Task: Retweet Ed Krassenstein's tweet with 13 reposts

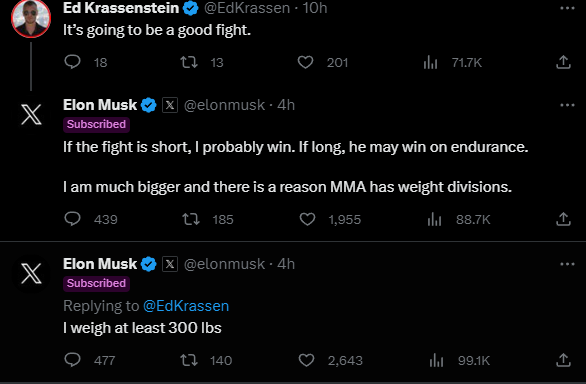Action: (189, 62)
